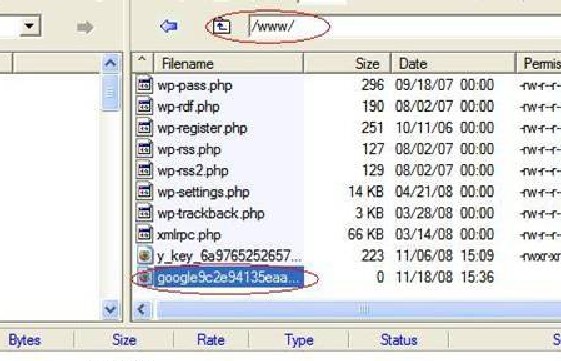The height and width of the screenshot is (361, 561).
Task: Click the queue Size column header
Action: (x=124, y=340)
